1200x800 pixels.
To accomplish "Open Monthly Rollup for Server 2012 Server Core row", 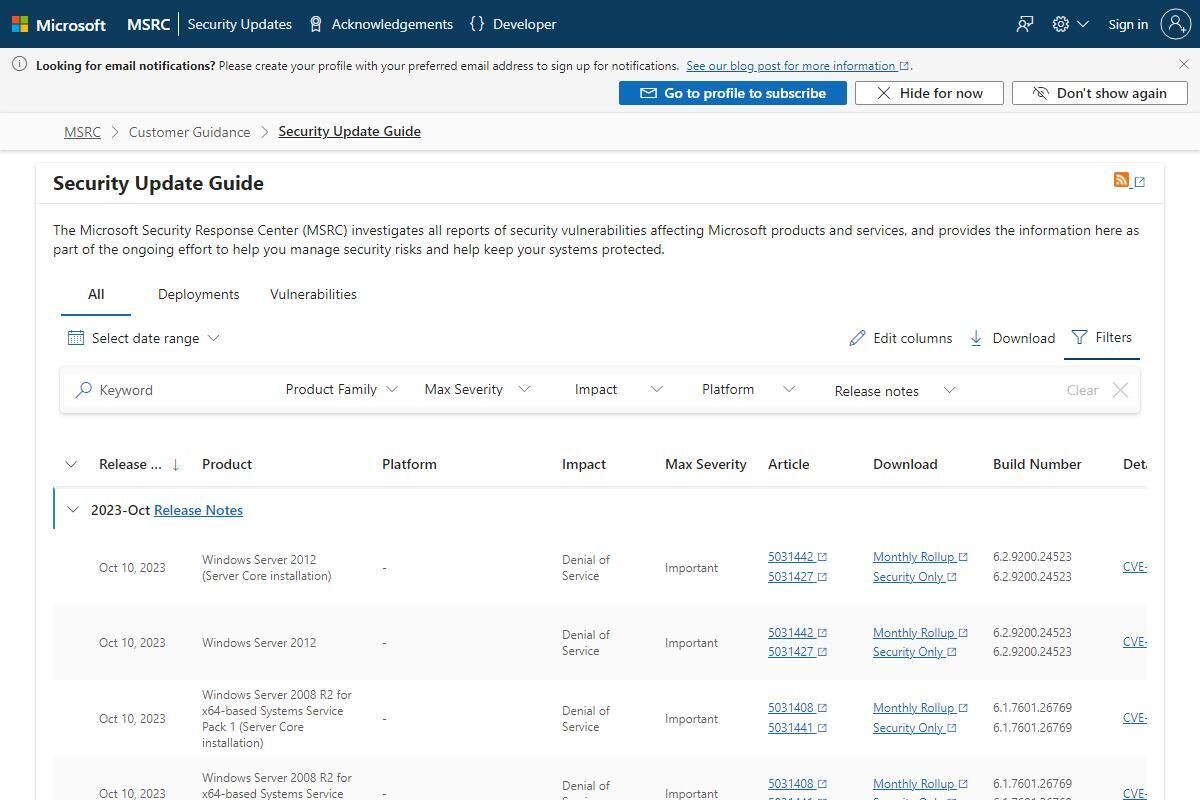I will (920, 557).
